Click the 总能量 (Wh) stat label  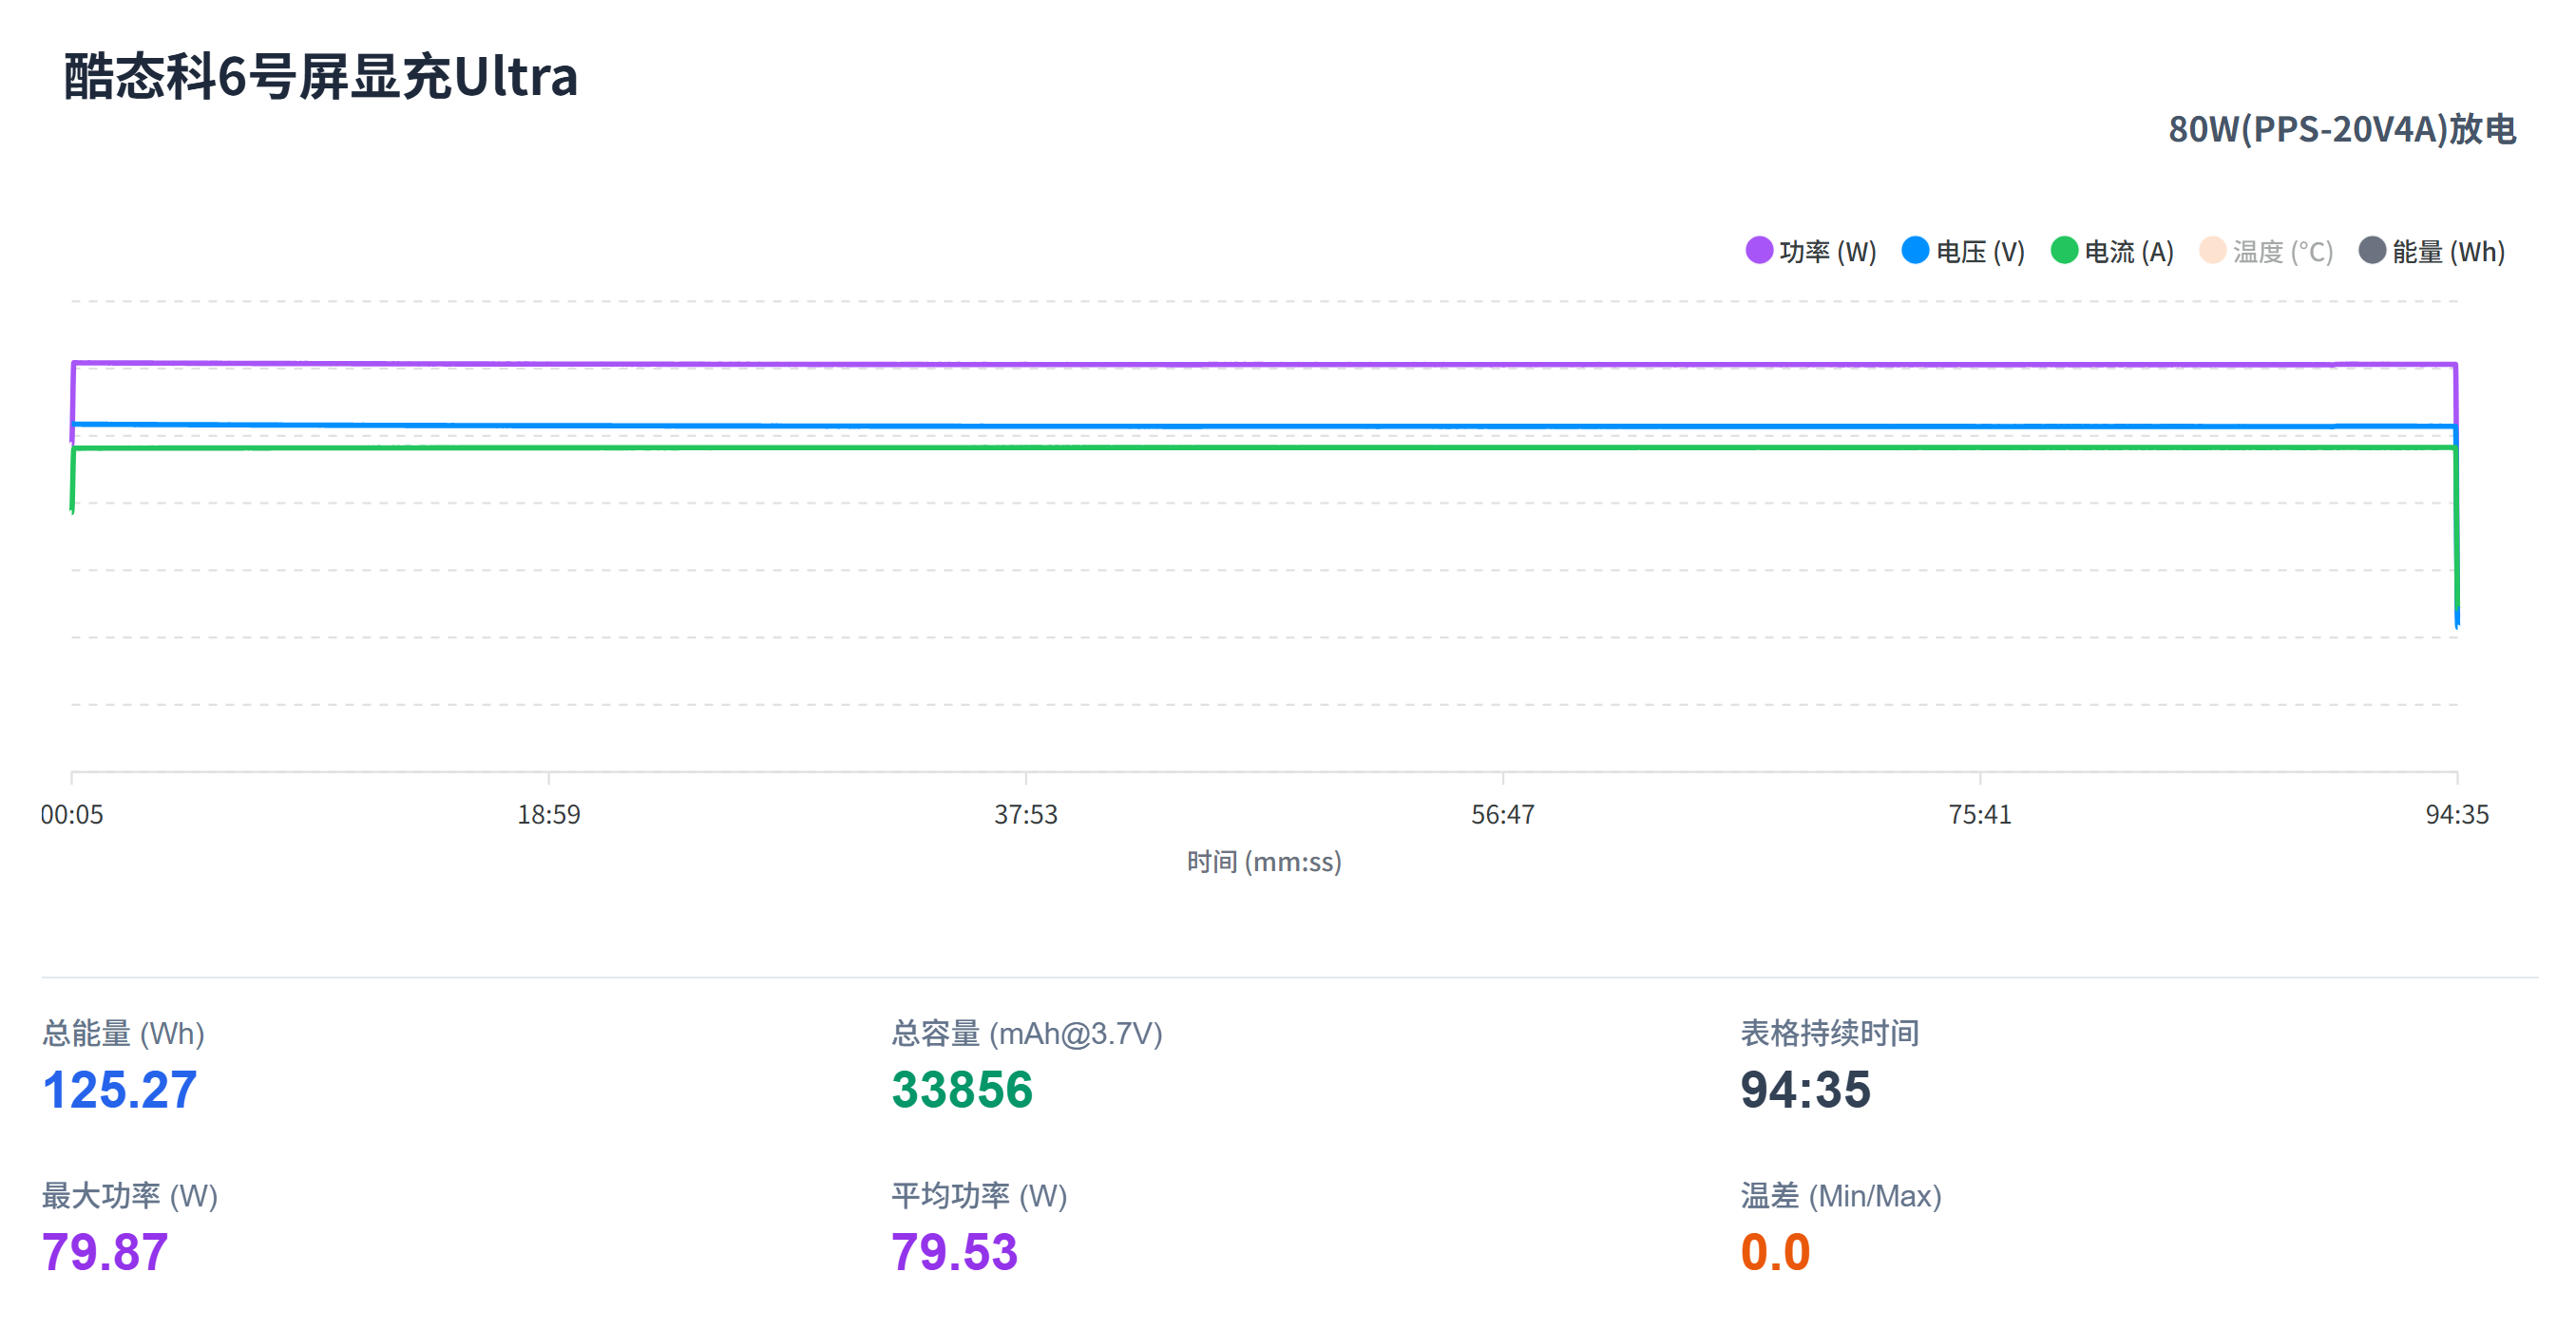123,1033
